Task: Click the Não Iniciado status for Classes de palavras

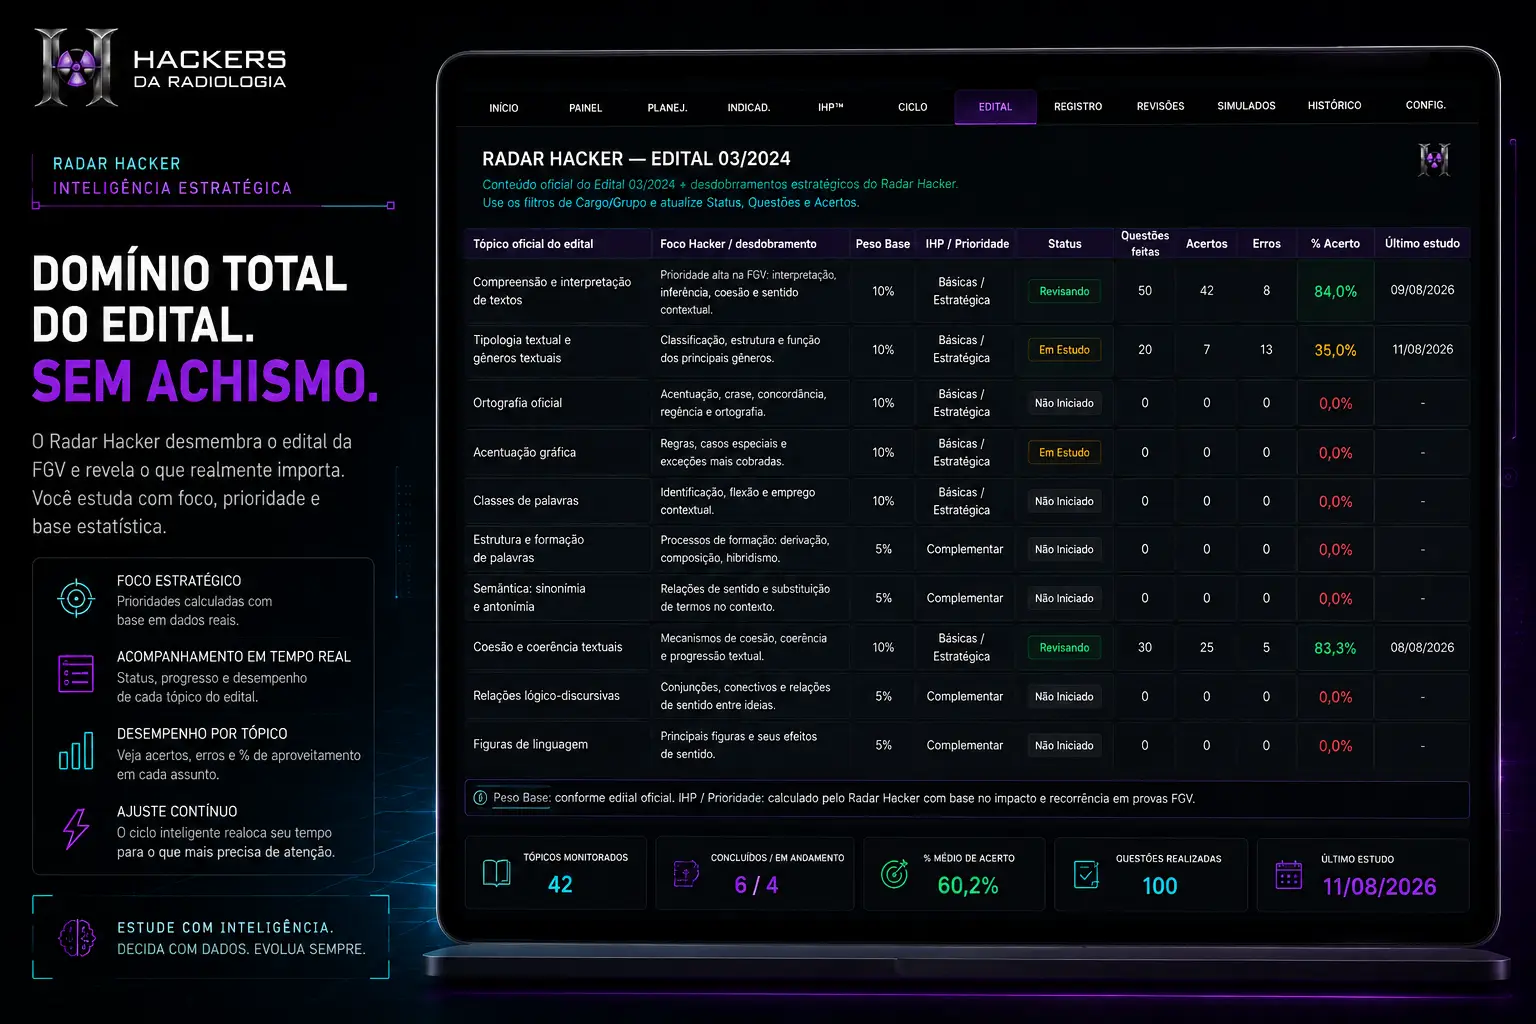Action: pos(1064,501)
